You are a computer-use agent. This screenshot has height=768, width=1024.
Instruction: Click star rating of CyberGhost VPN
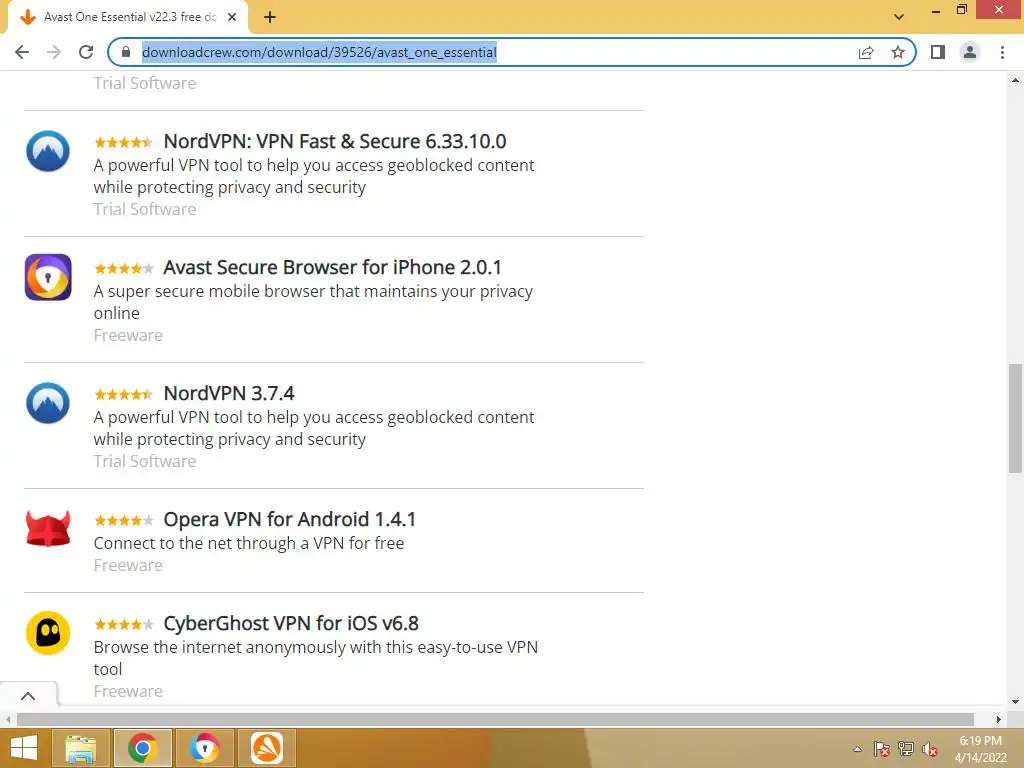pyautogui.click(x=123, y=624)
